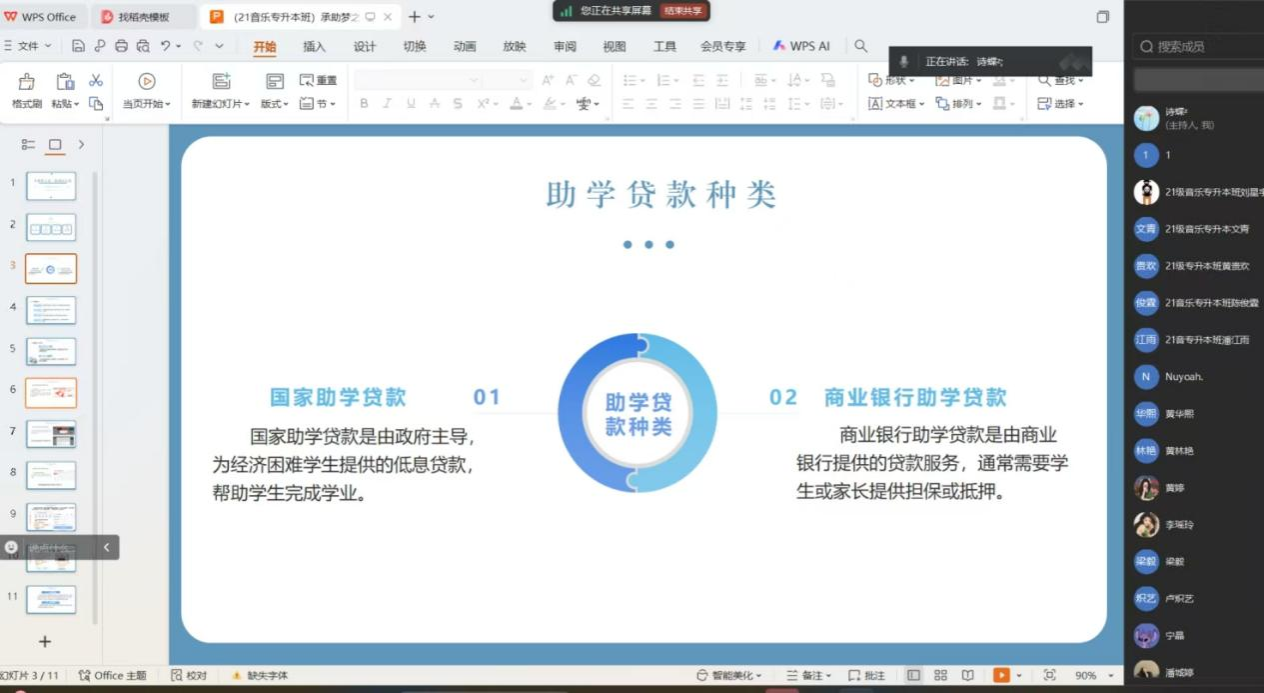This screenshot has width=1264, height=693.
Task: Open the Layout (版式) dropdown
Action: [x=274, y=104]
